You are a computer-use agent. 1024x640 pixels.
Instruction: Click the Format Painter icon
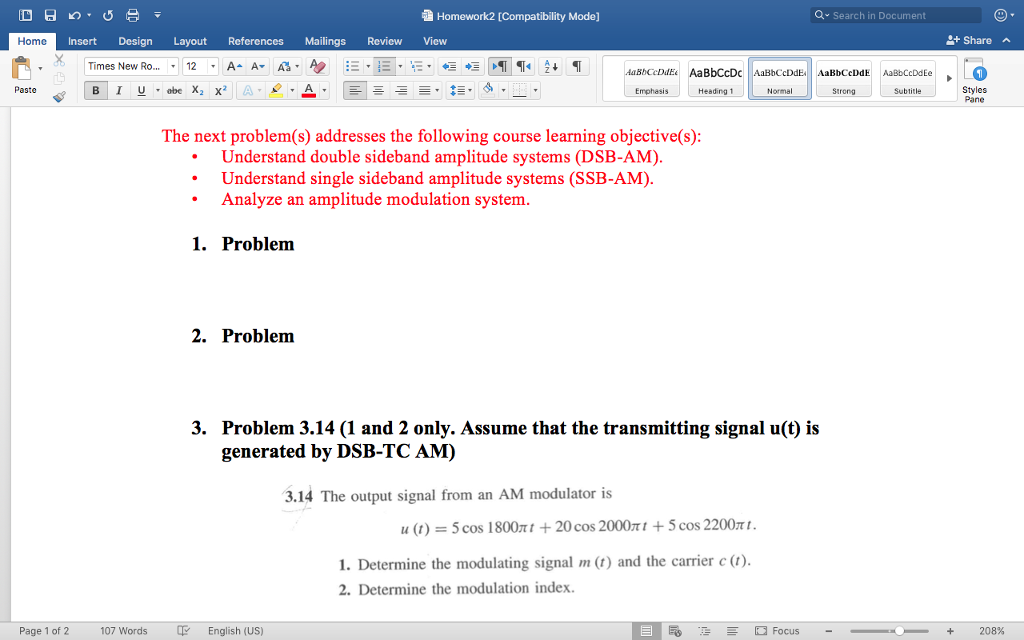tap(59, 97)
